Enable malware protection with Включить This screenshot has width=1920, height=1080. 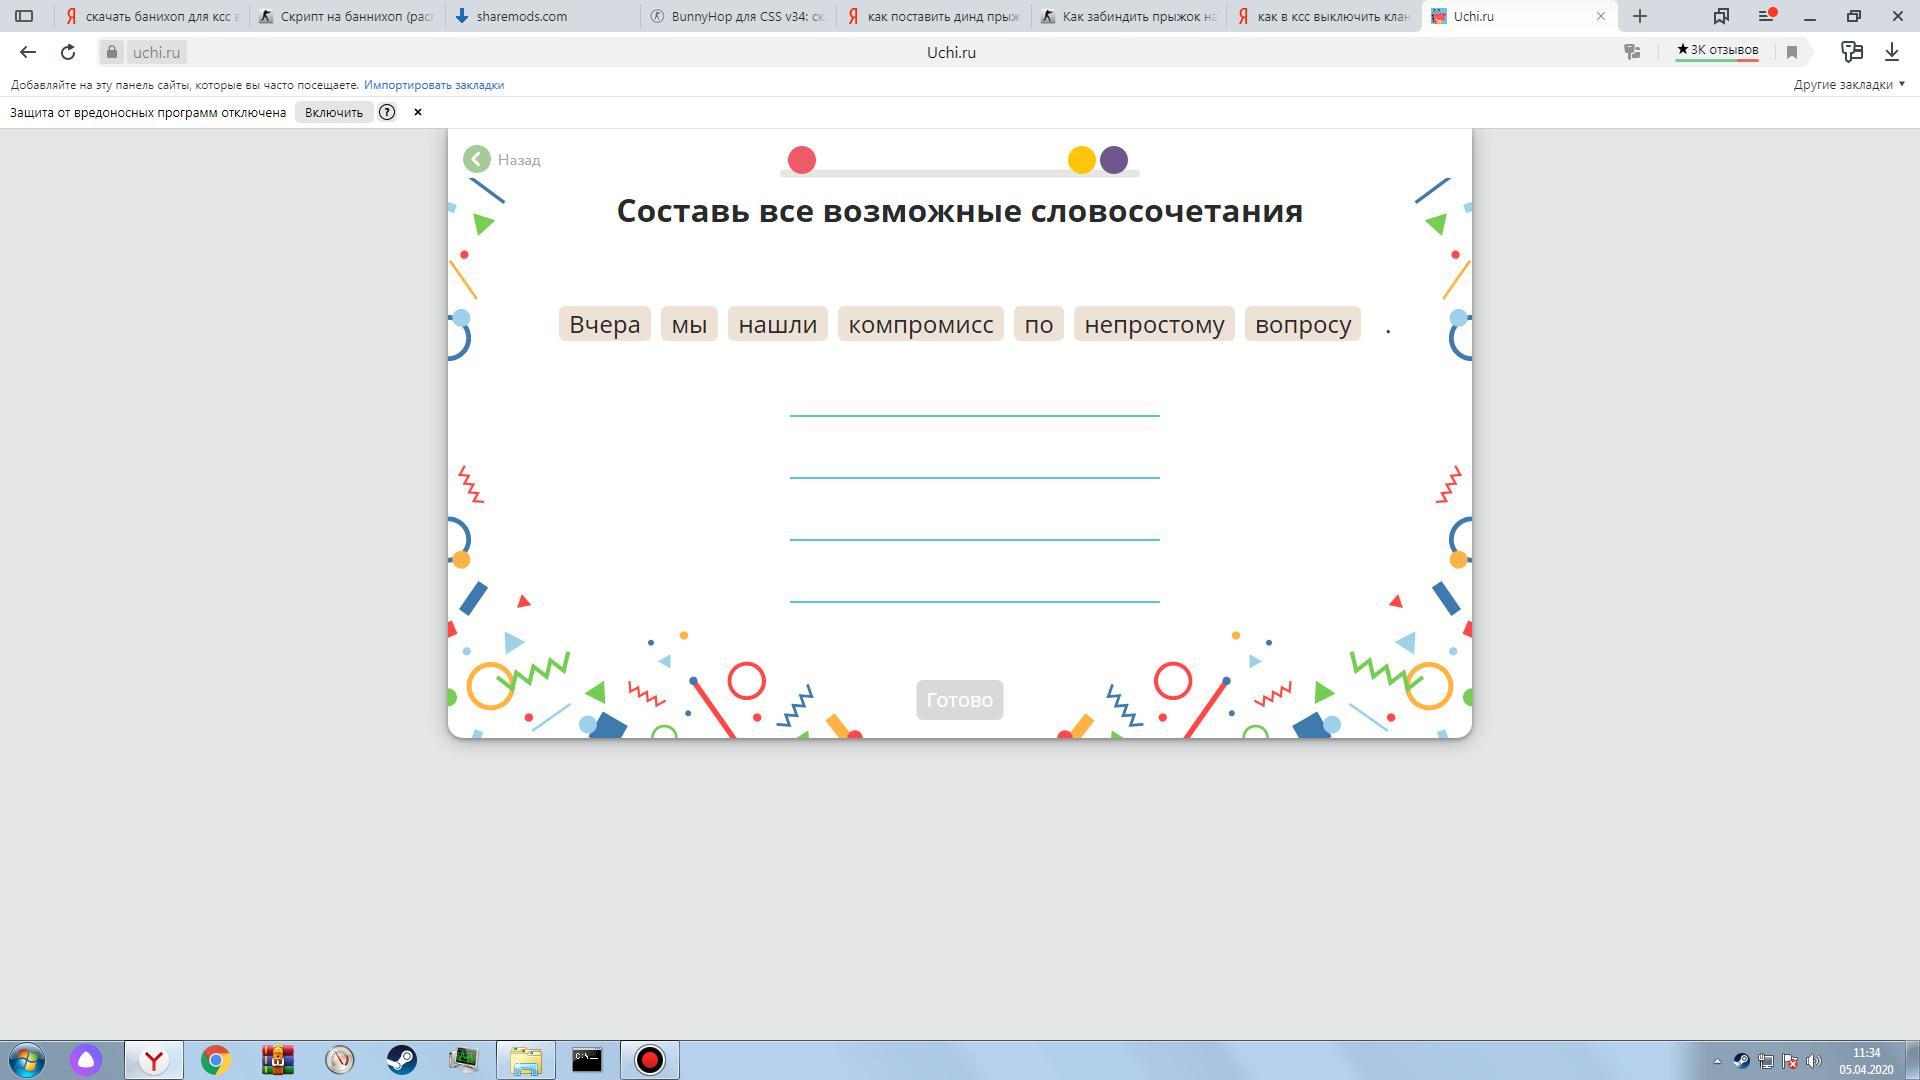click(333, 112)
